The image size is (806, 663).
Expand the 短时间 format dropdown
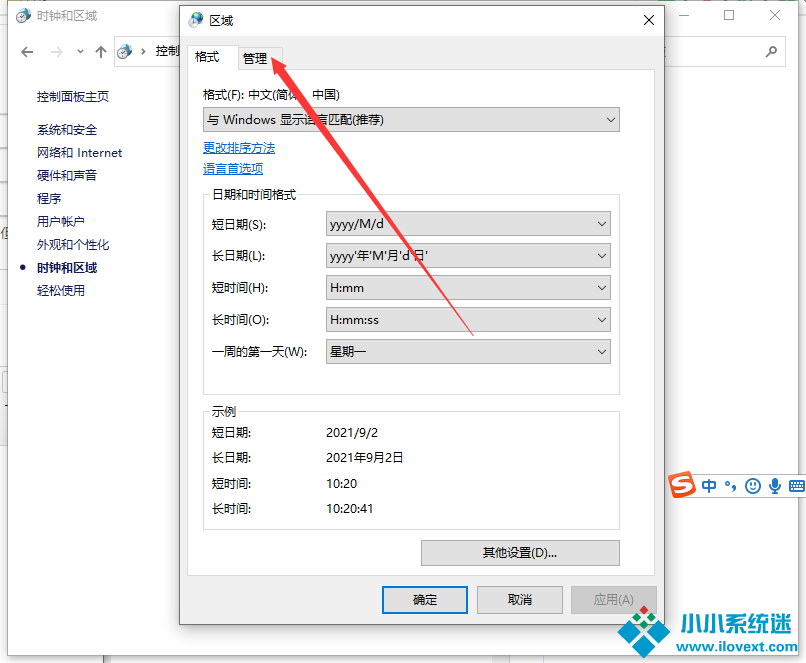coord(468,288)
